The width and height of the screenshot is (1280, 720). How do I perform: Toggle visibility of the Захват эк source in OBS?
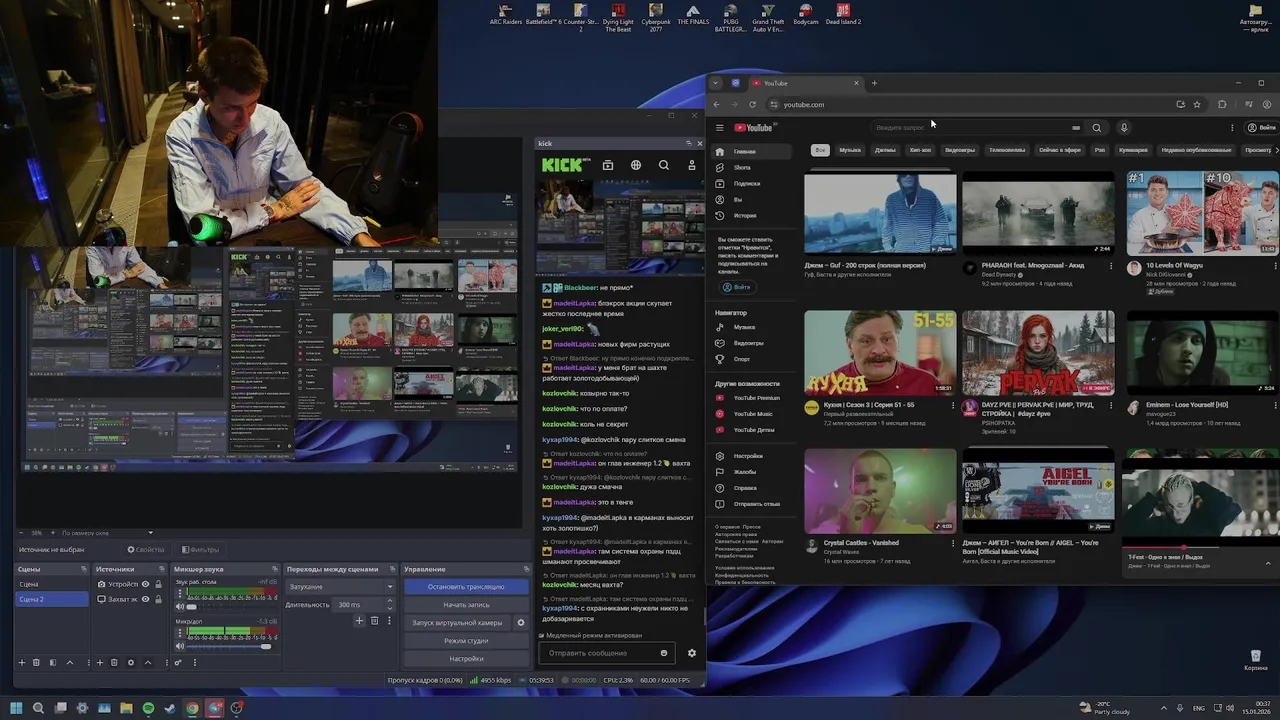145,599
